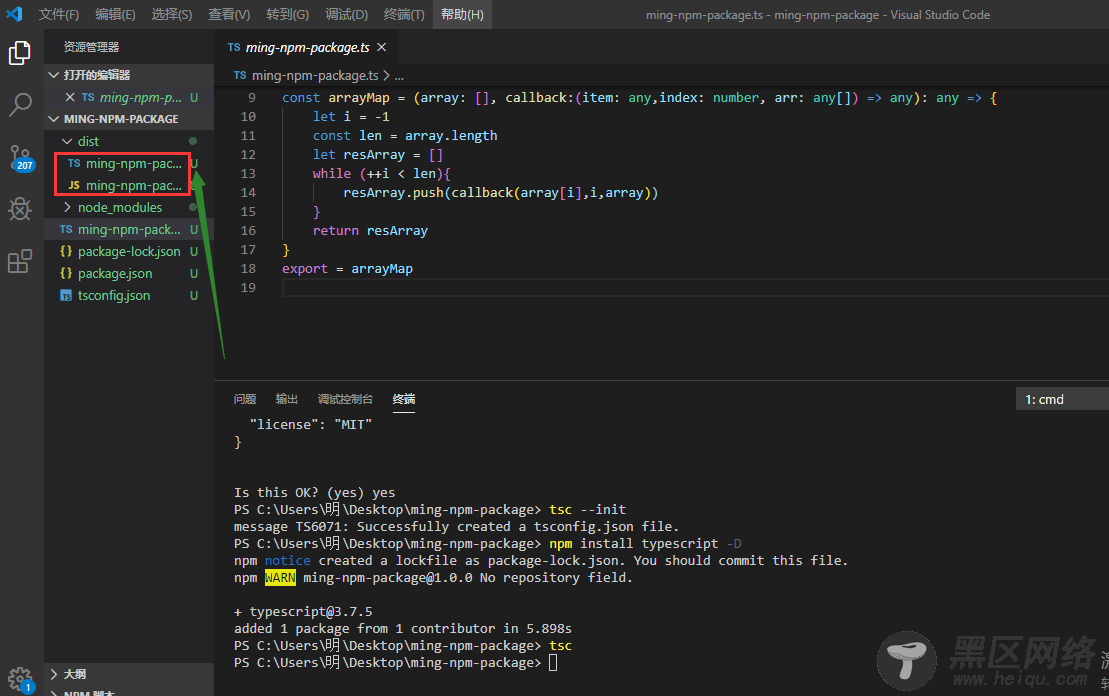The height and width of the screenshot is (696, 1109).
Task: Collapse the MING-NPM-PACKAGE folder section
Action: click(54, 119)
